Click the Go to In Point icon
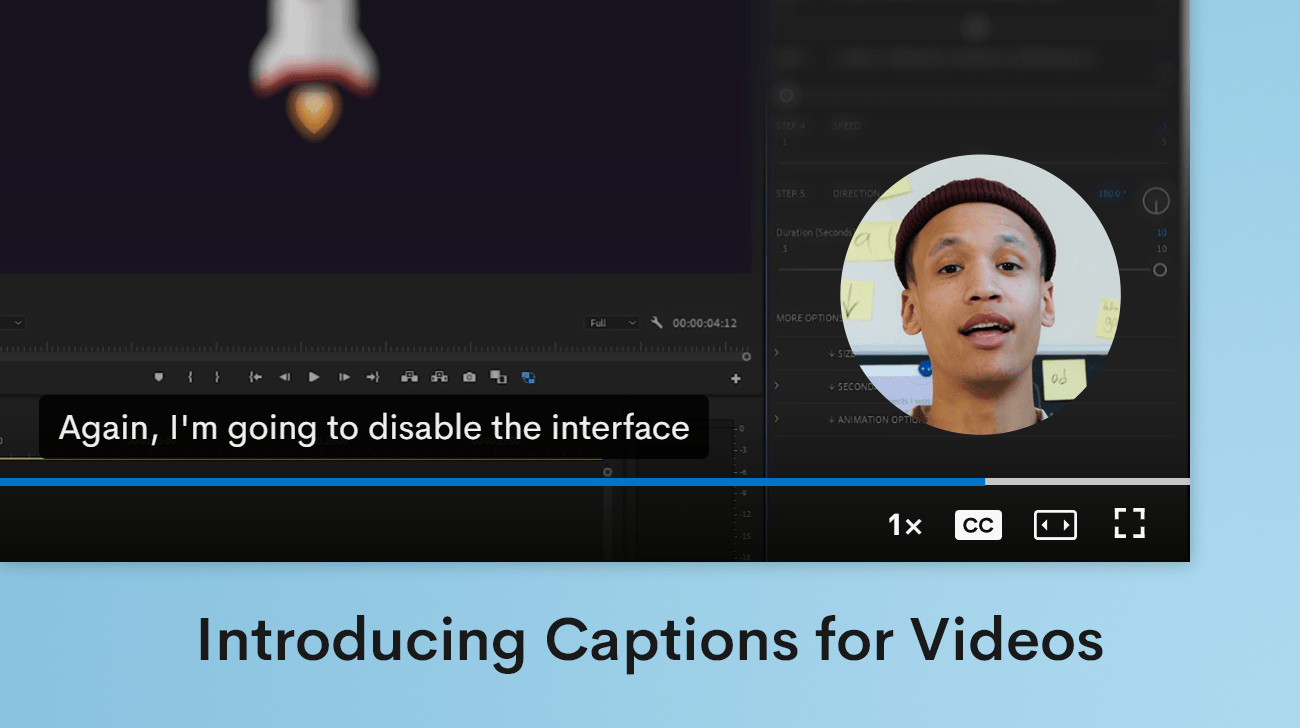The width and height of the screenshot is (1300, 728). pos(257,378)
